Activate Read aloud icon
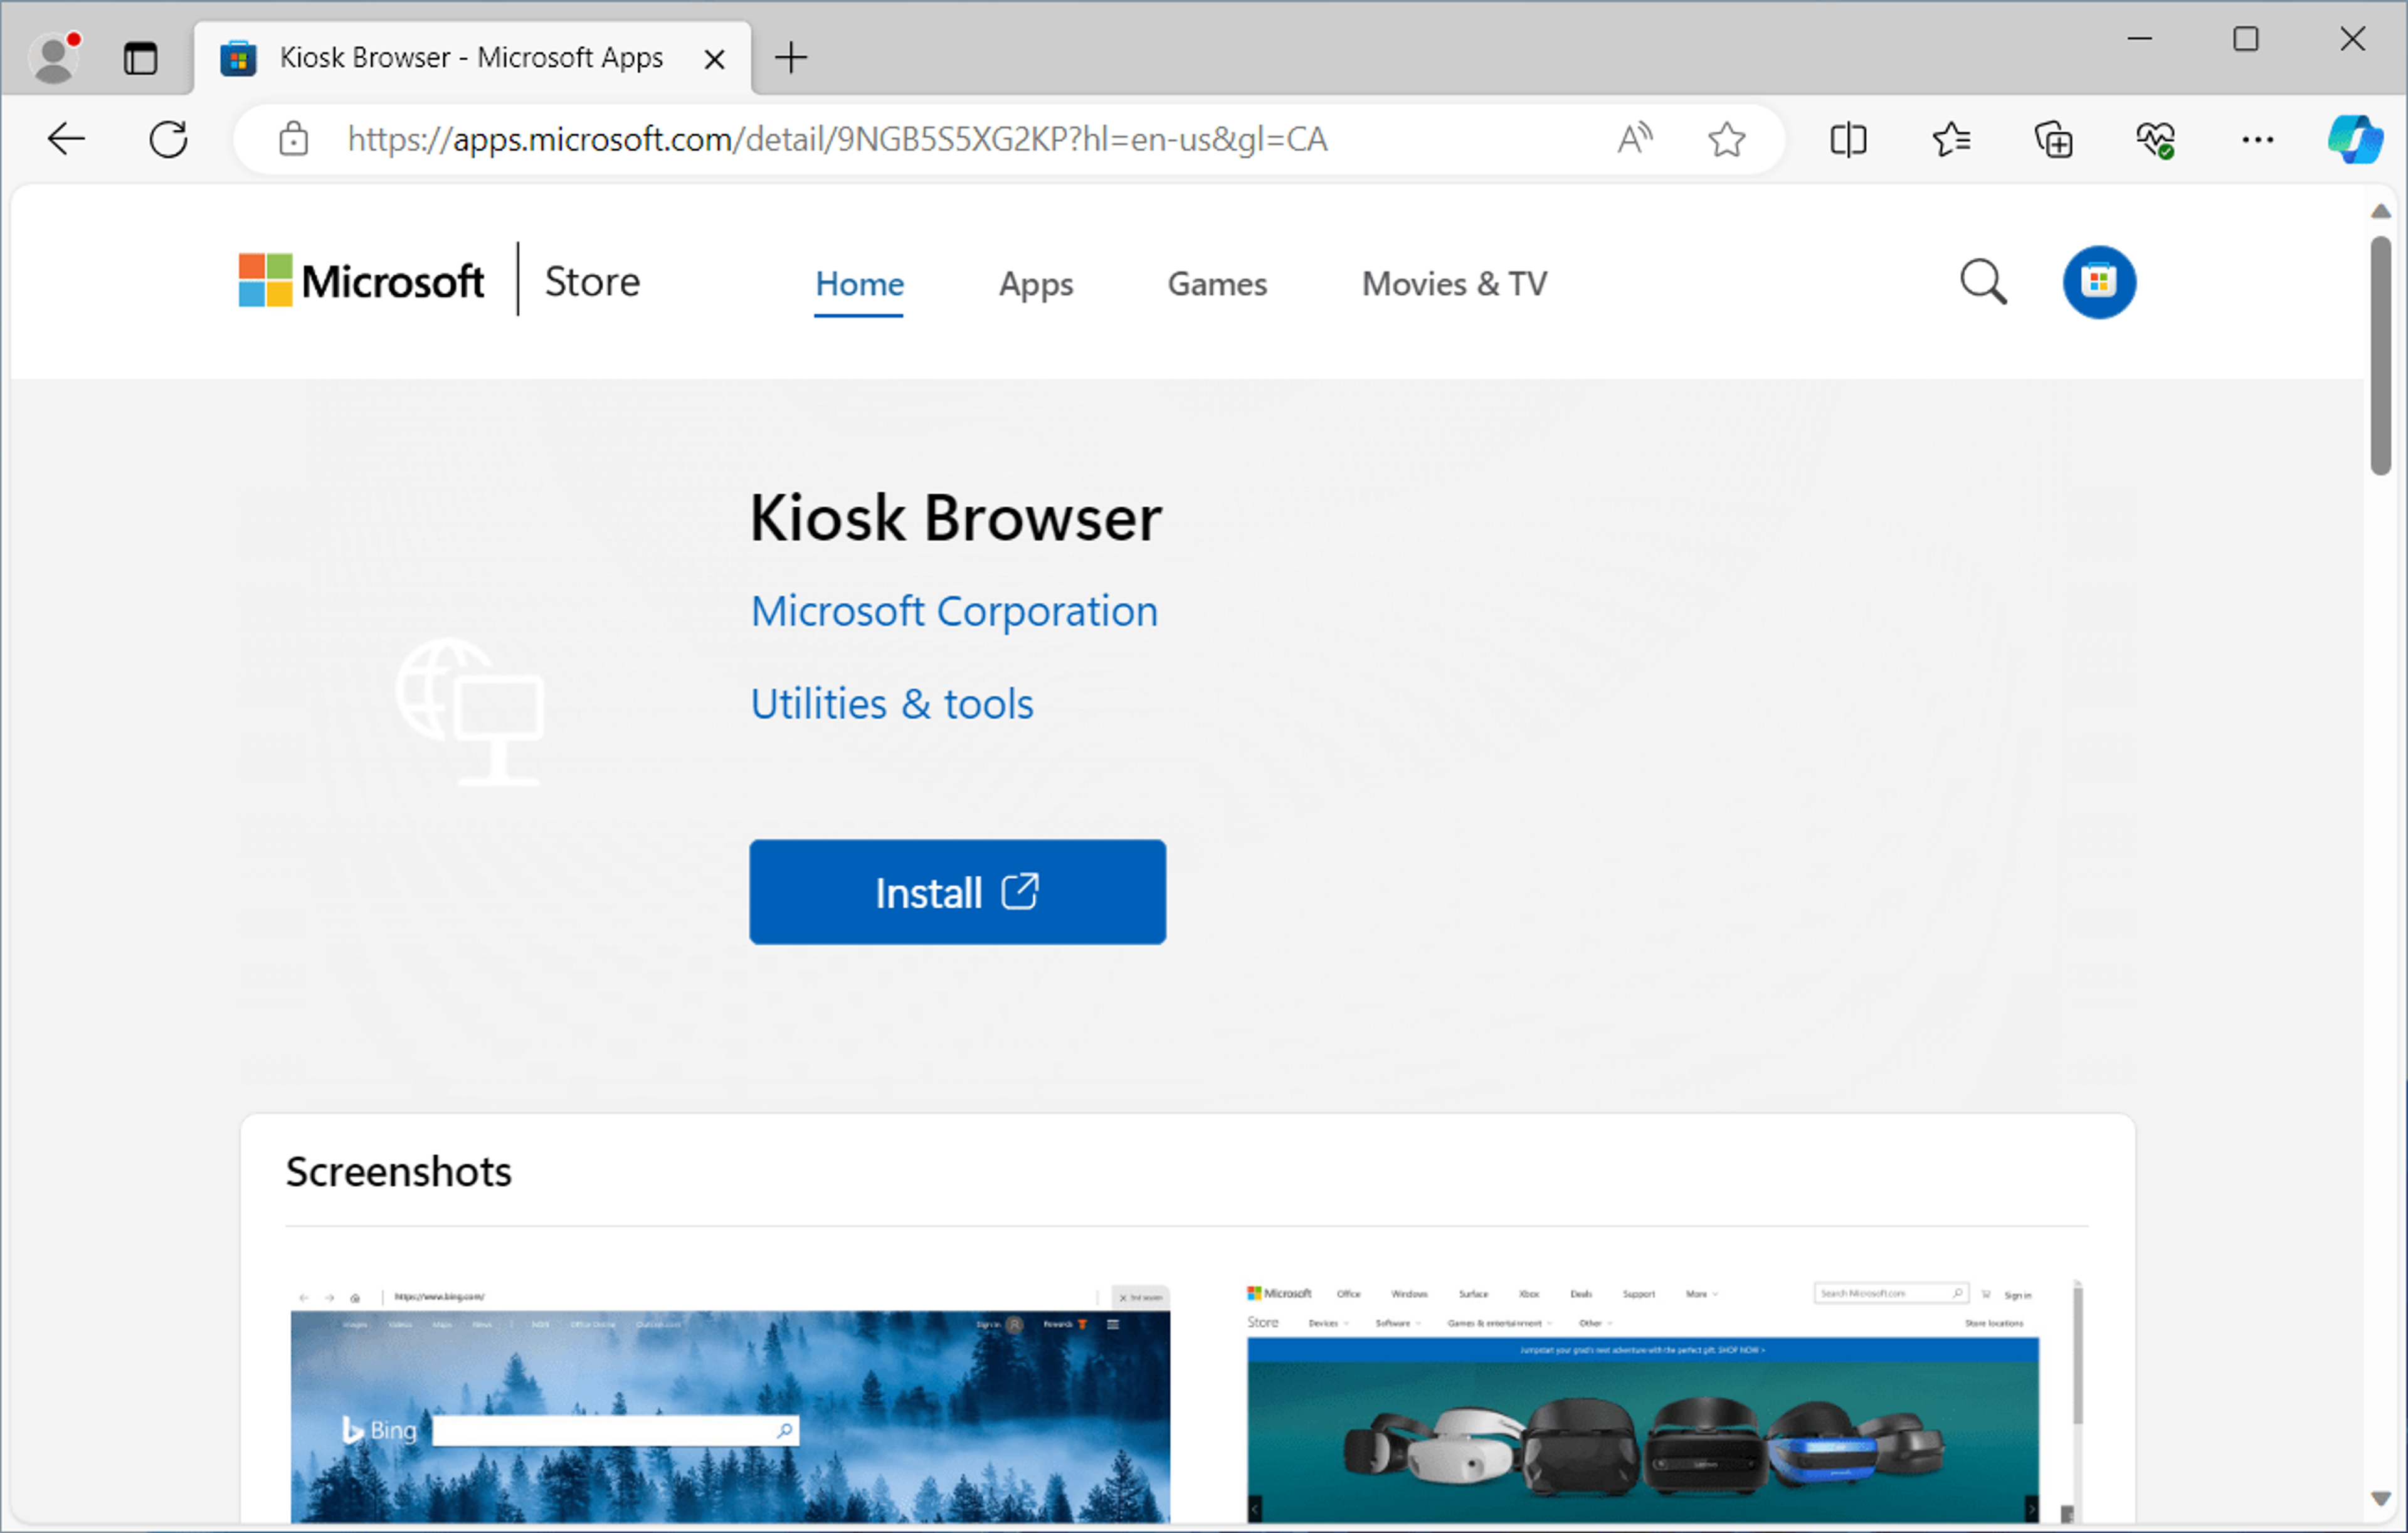Image resolution: width=2408 pixels, height=1533 pixels. coord(1635,139)
